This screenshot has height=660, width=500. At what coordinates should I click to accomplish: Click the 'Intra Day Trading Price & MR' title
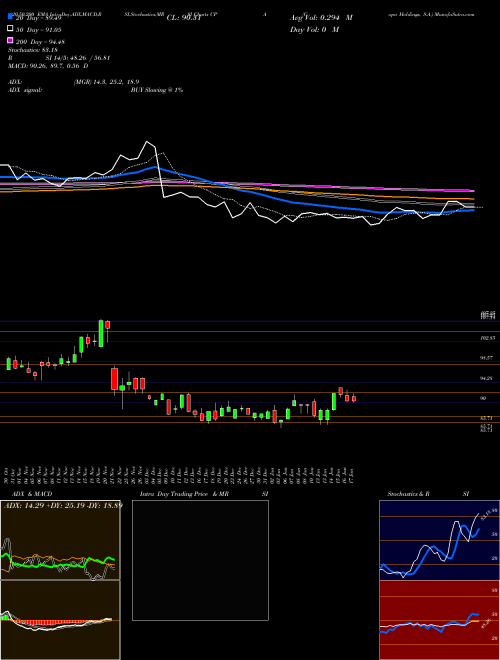[x=184, y=494]
